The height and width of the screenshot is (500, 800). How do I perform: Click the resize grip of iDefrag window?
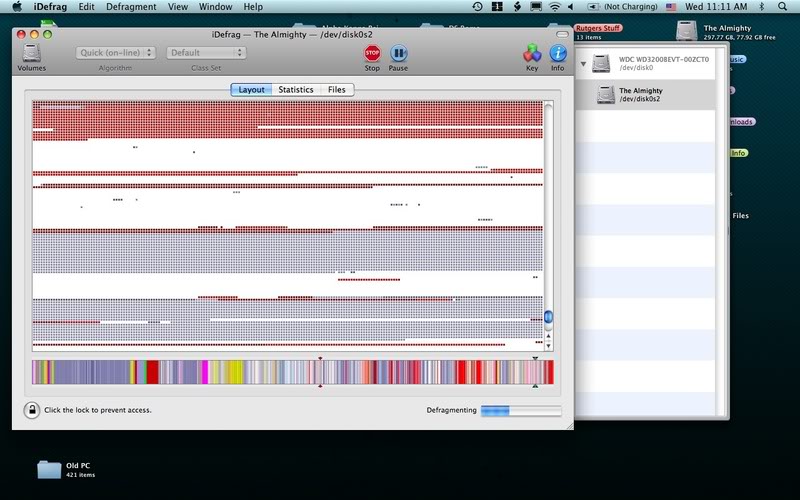coord(569,425)
